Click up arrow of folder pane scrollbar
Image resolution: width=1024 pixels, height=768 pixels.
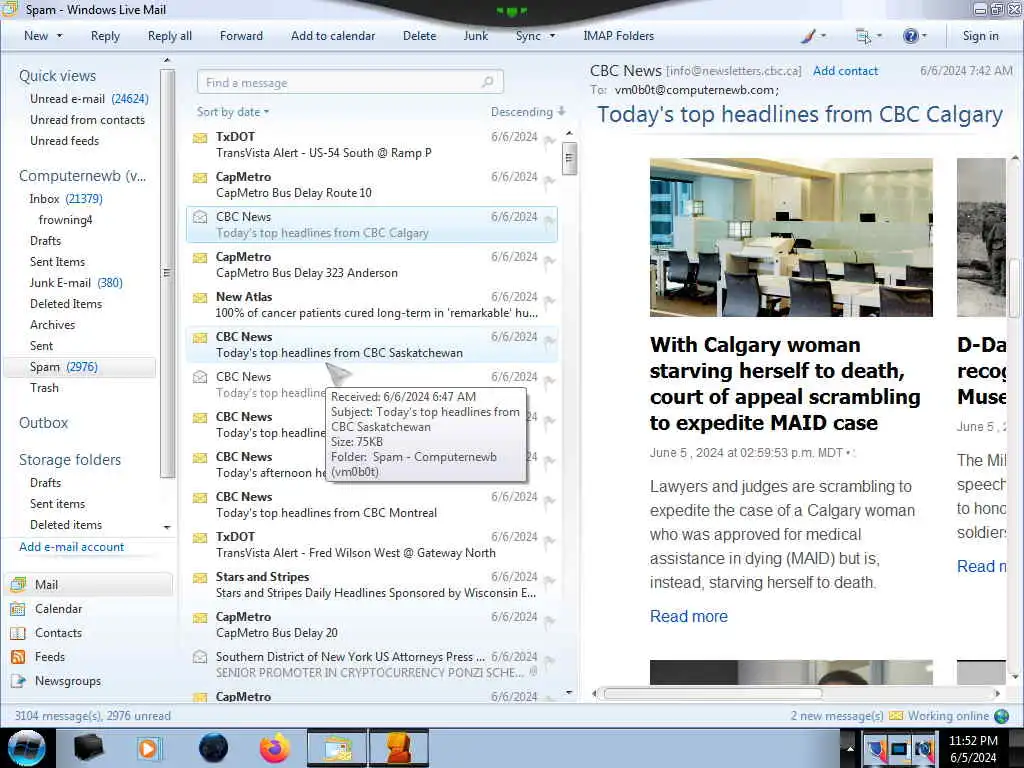point(167,60)
